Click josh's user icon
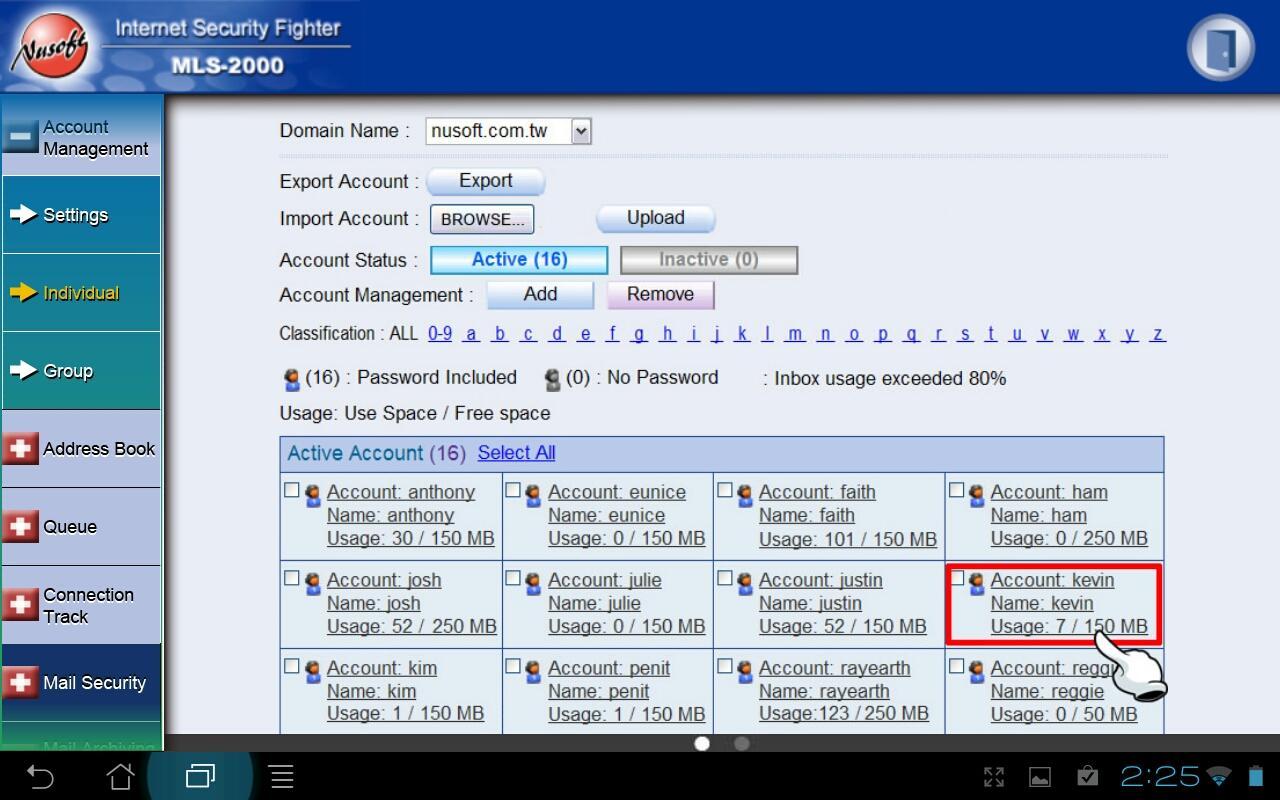Viewport: 1280px width, 800px height. click(x=312, y=584)
